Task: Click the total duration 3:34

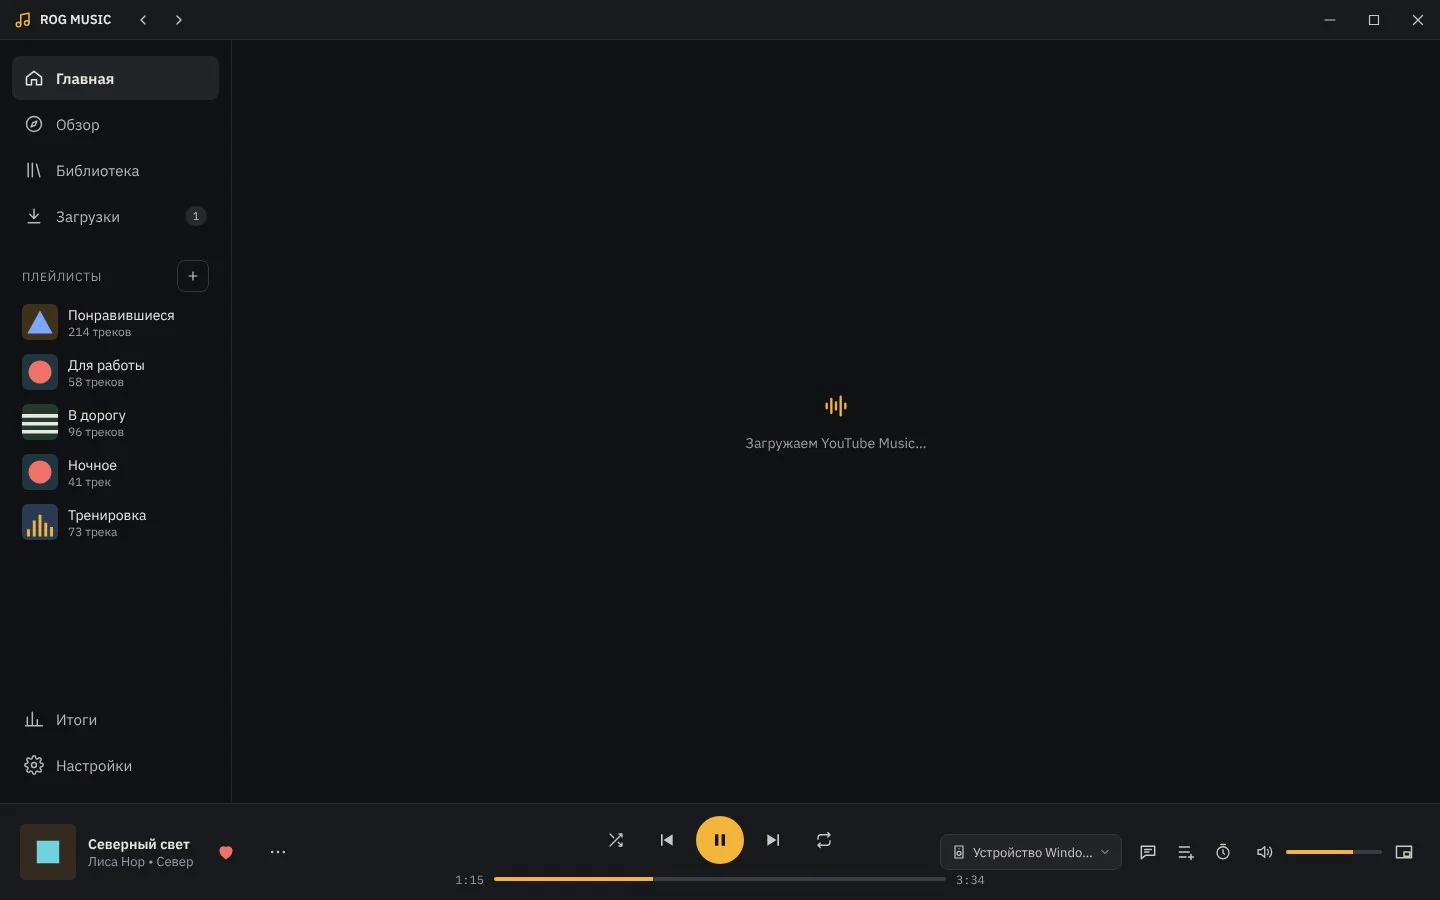Action: point(970,880)
